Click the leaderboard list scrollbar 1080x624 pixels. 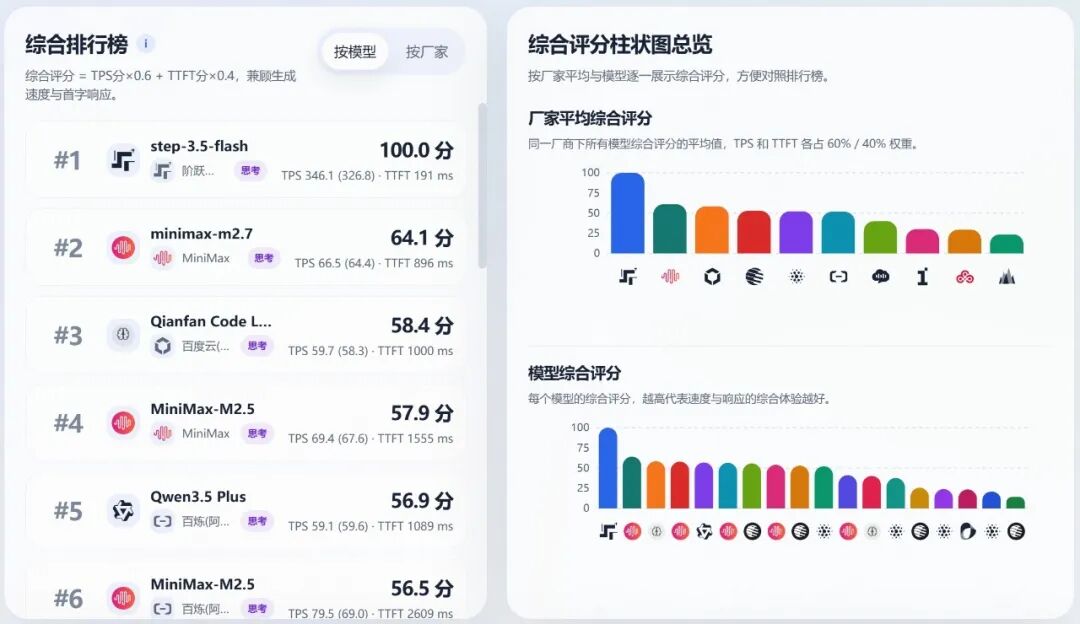coord(482,186)
